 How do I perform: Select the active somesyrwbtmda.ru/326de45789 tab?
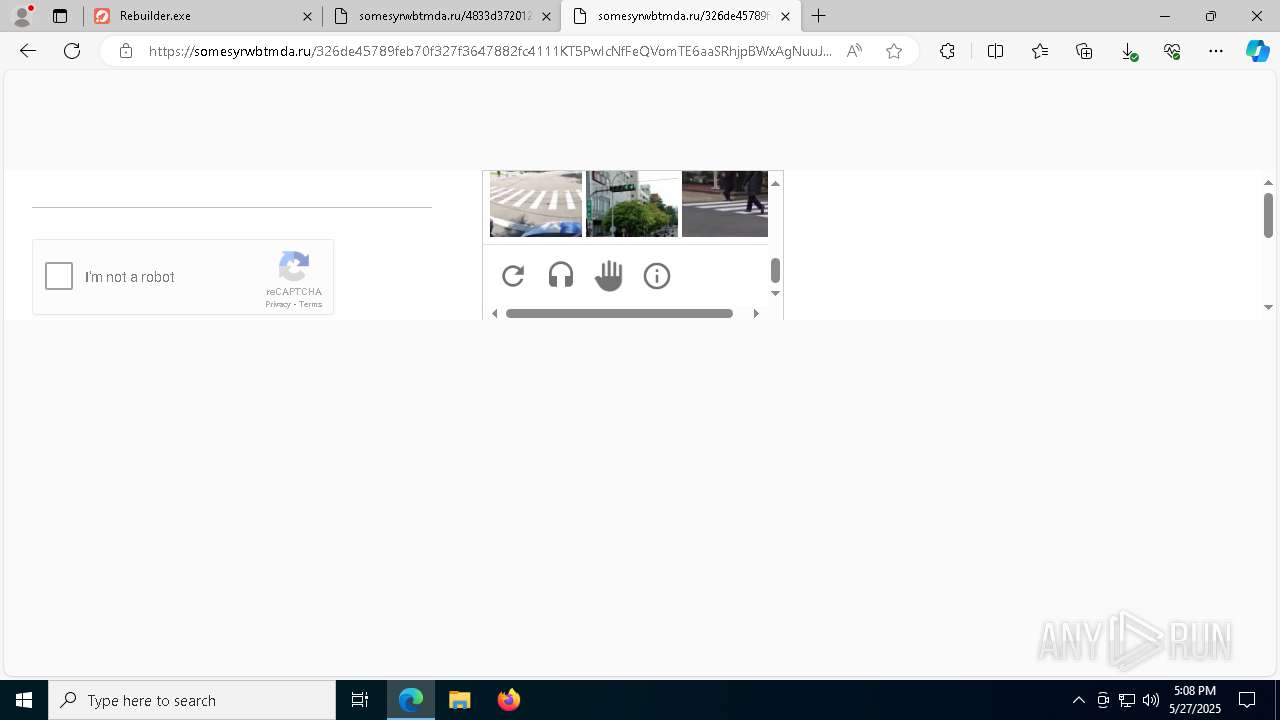(x=681, y=16)
